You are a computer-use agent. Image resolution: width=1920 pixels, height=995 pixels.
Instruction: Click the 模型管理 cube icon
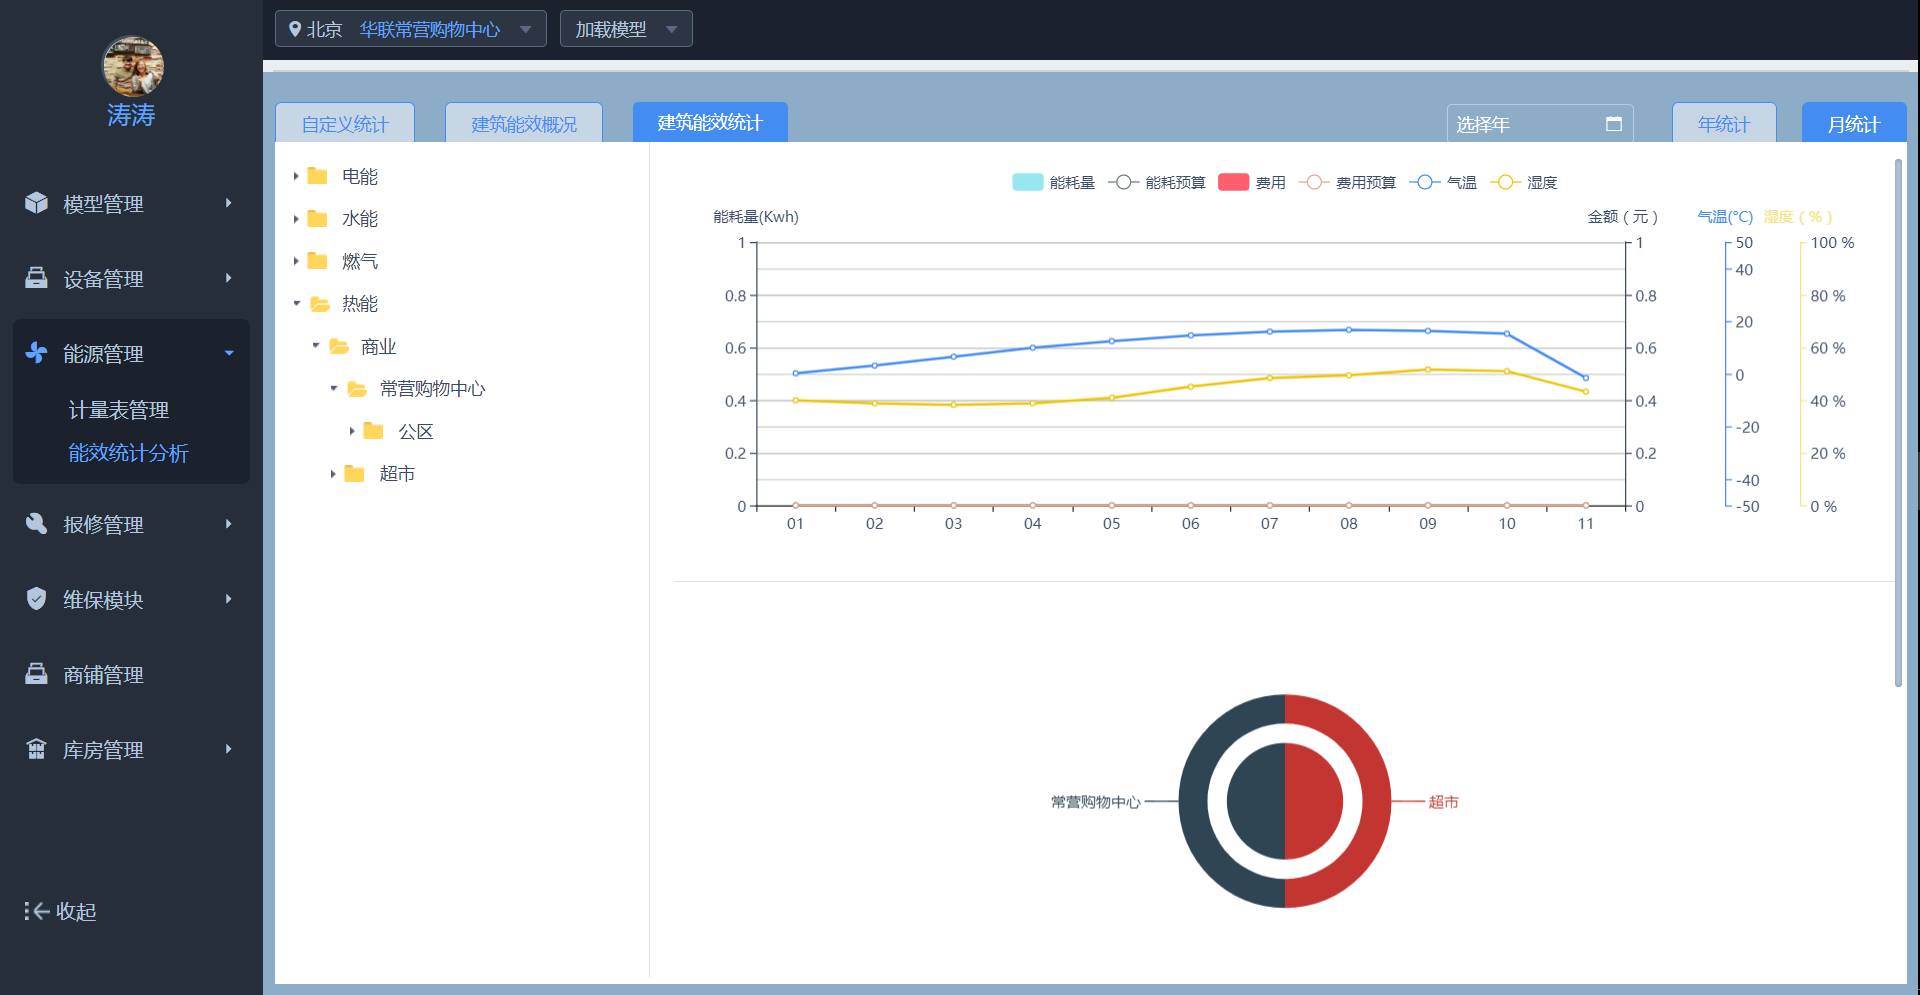(x=36, y=203)
